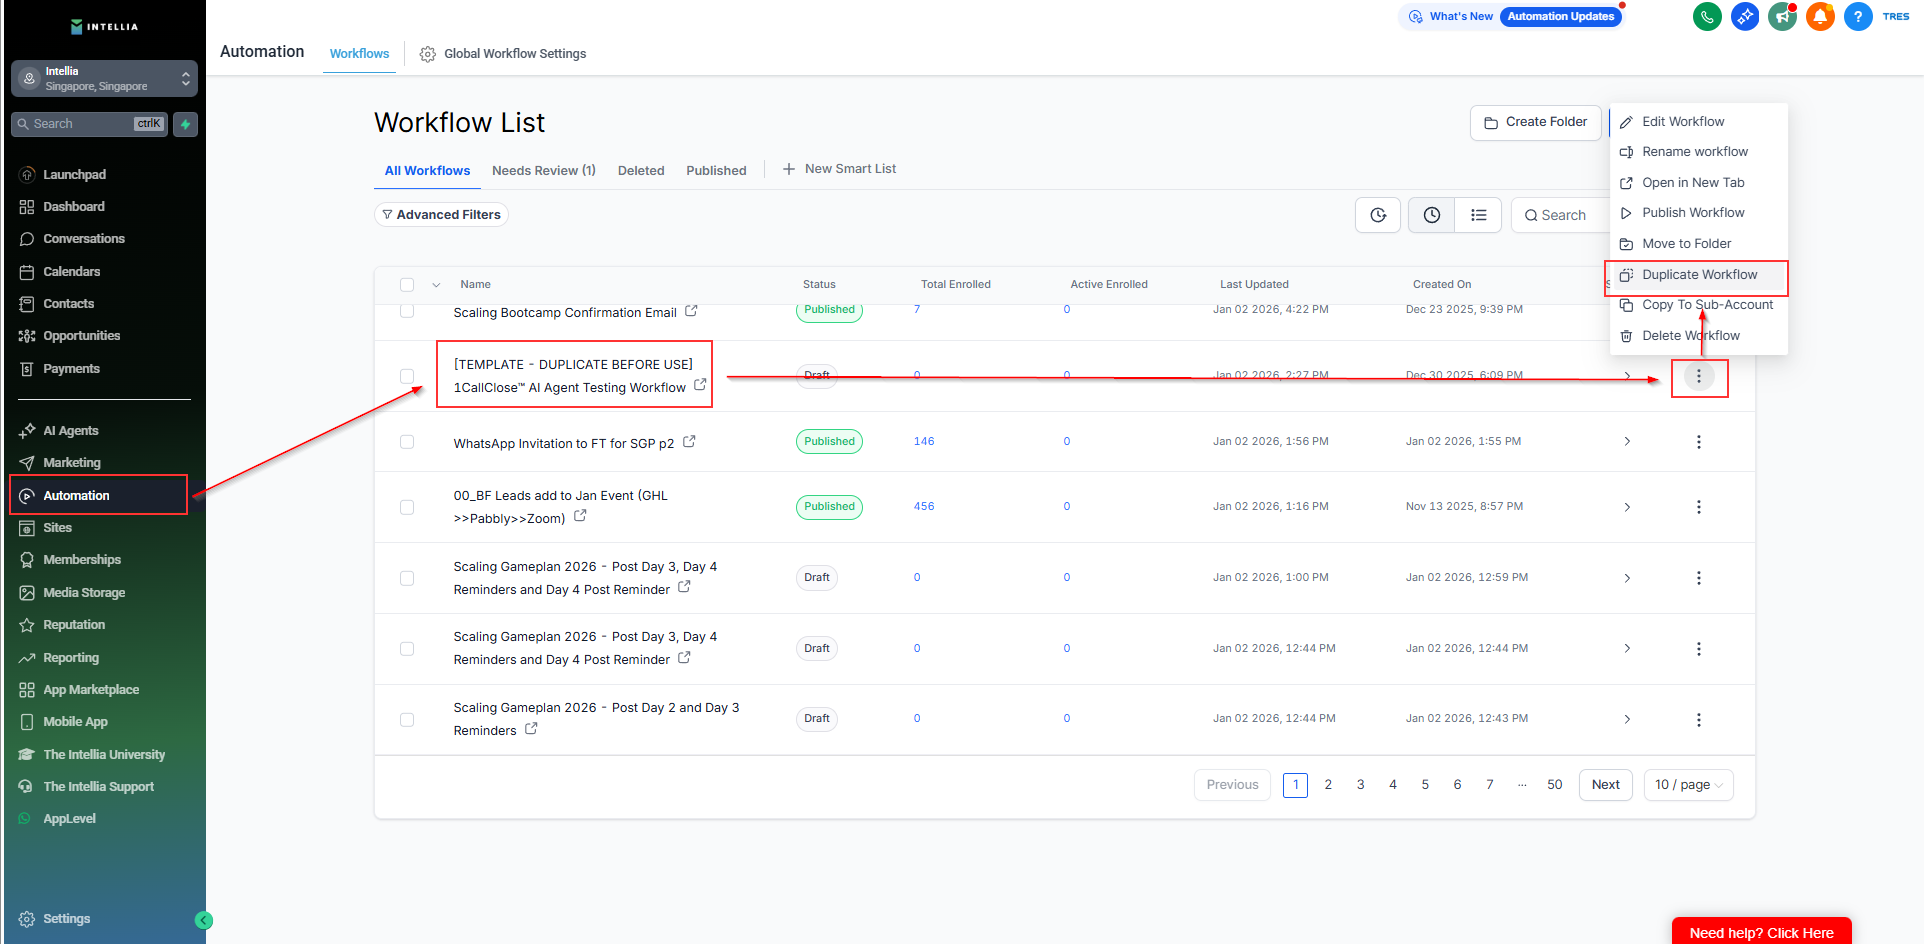Check the select-all checkbox in table header
The image size is (1924, 944).
[407, 285]
